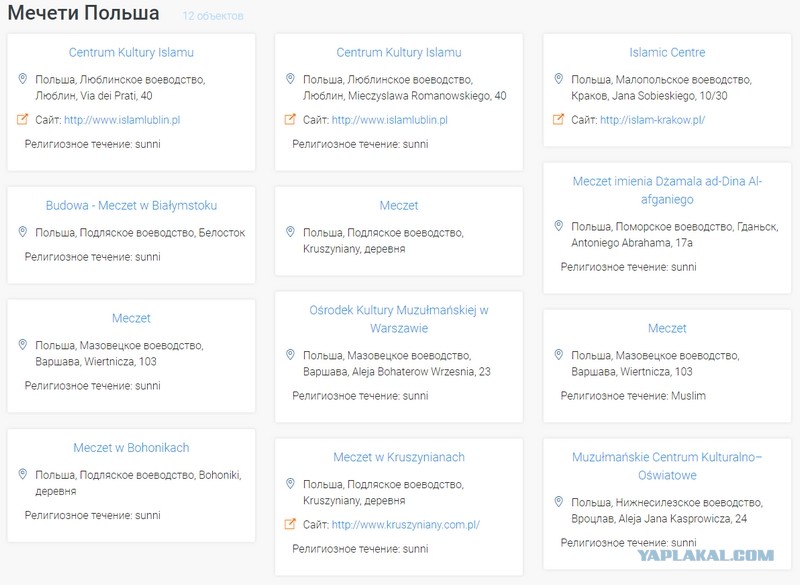The height and width of the screenshot is (585, 800).
Task: Click the location pin icon in the Via dei Prati card
Action: (x=22, y=79)
